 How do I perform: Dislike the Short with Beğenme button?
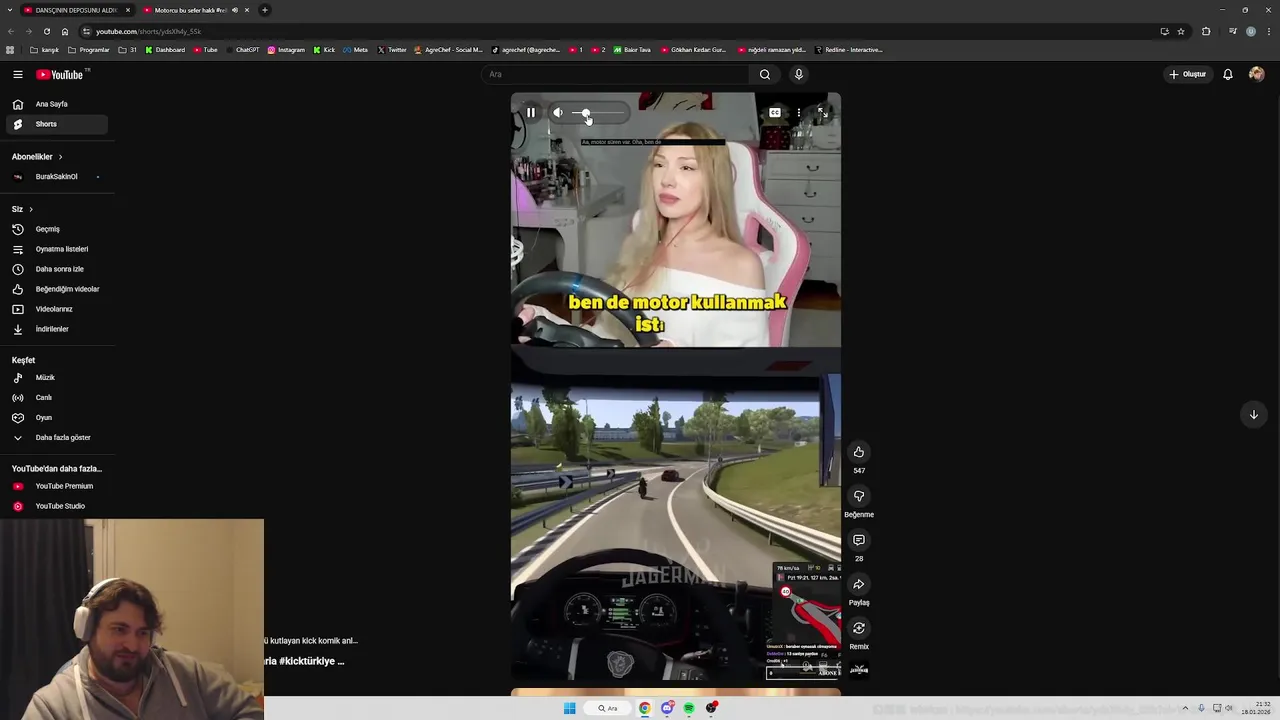pyautogui.click(x=858, y=496)
